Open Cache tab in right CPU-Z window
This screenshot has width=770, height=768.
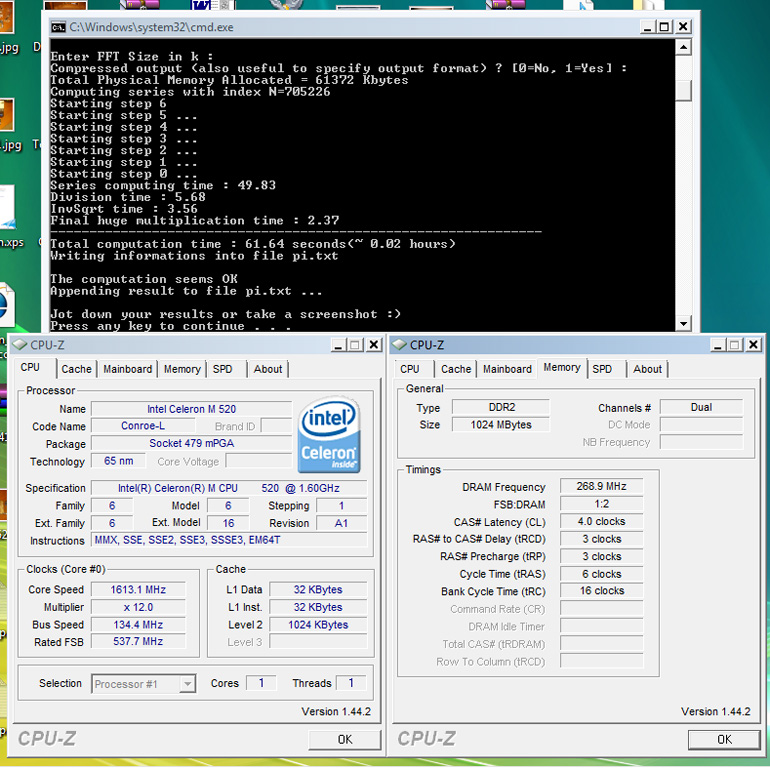pyautogui.click(x=456, y=369)
